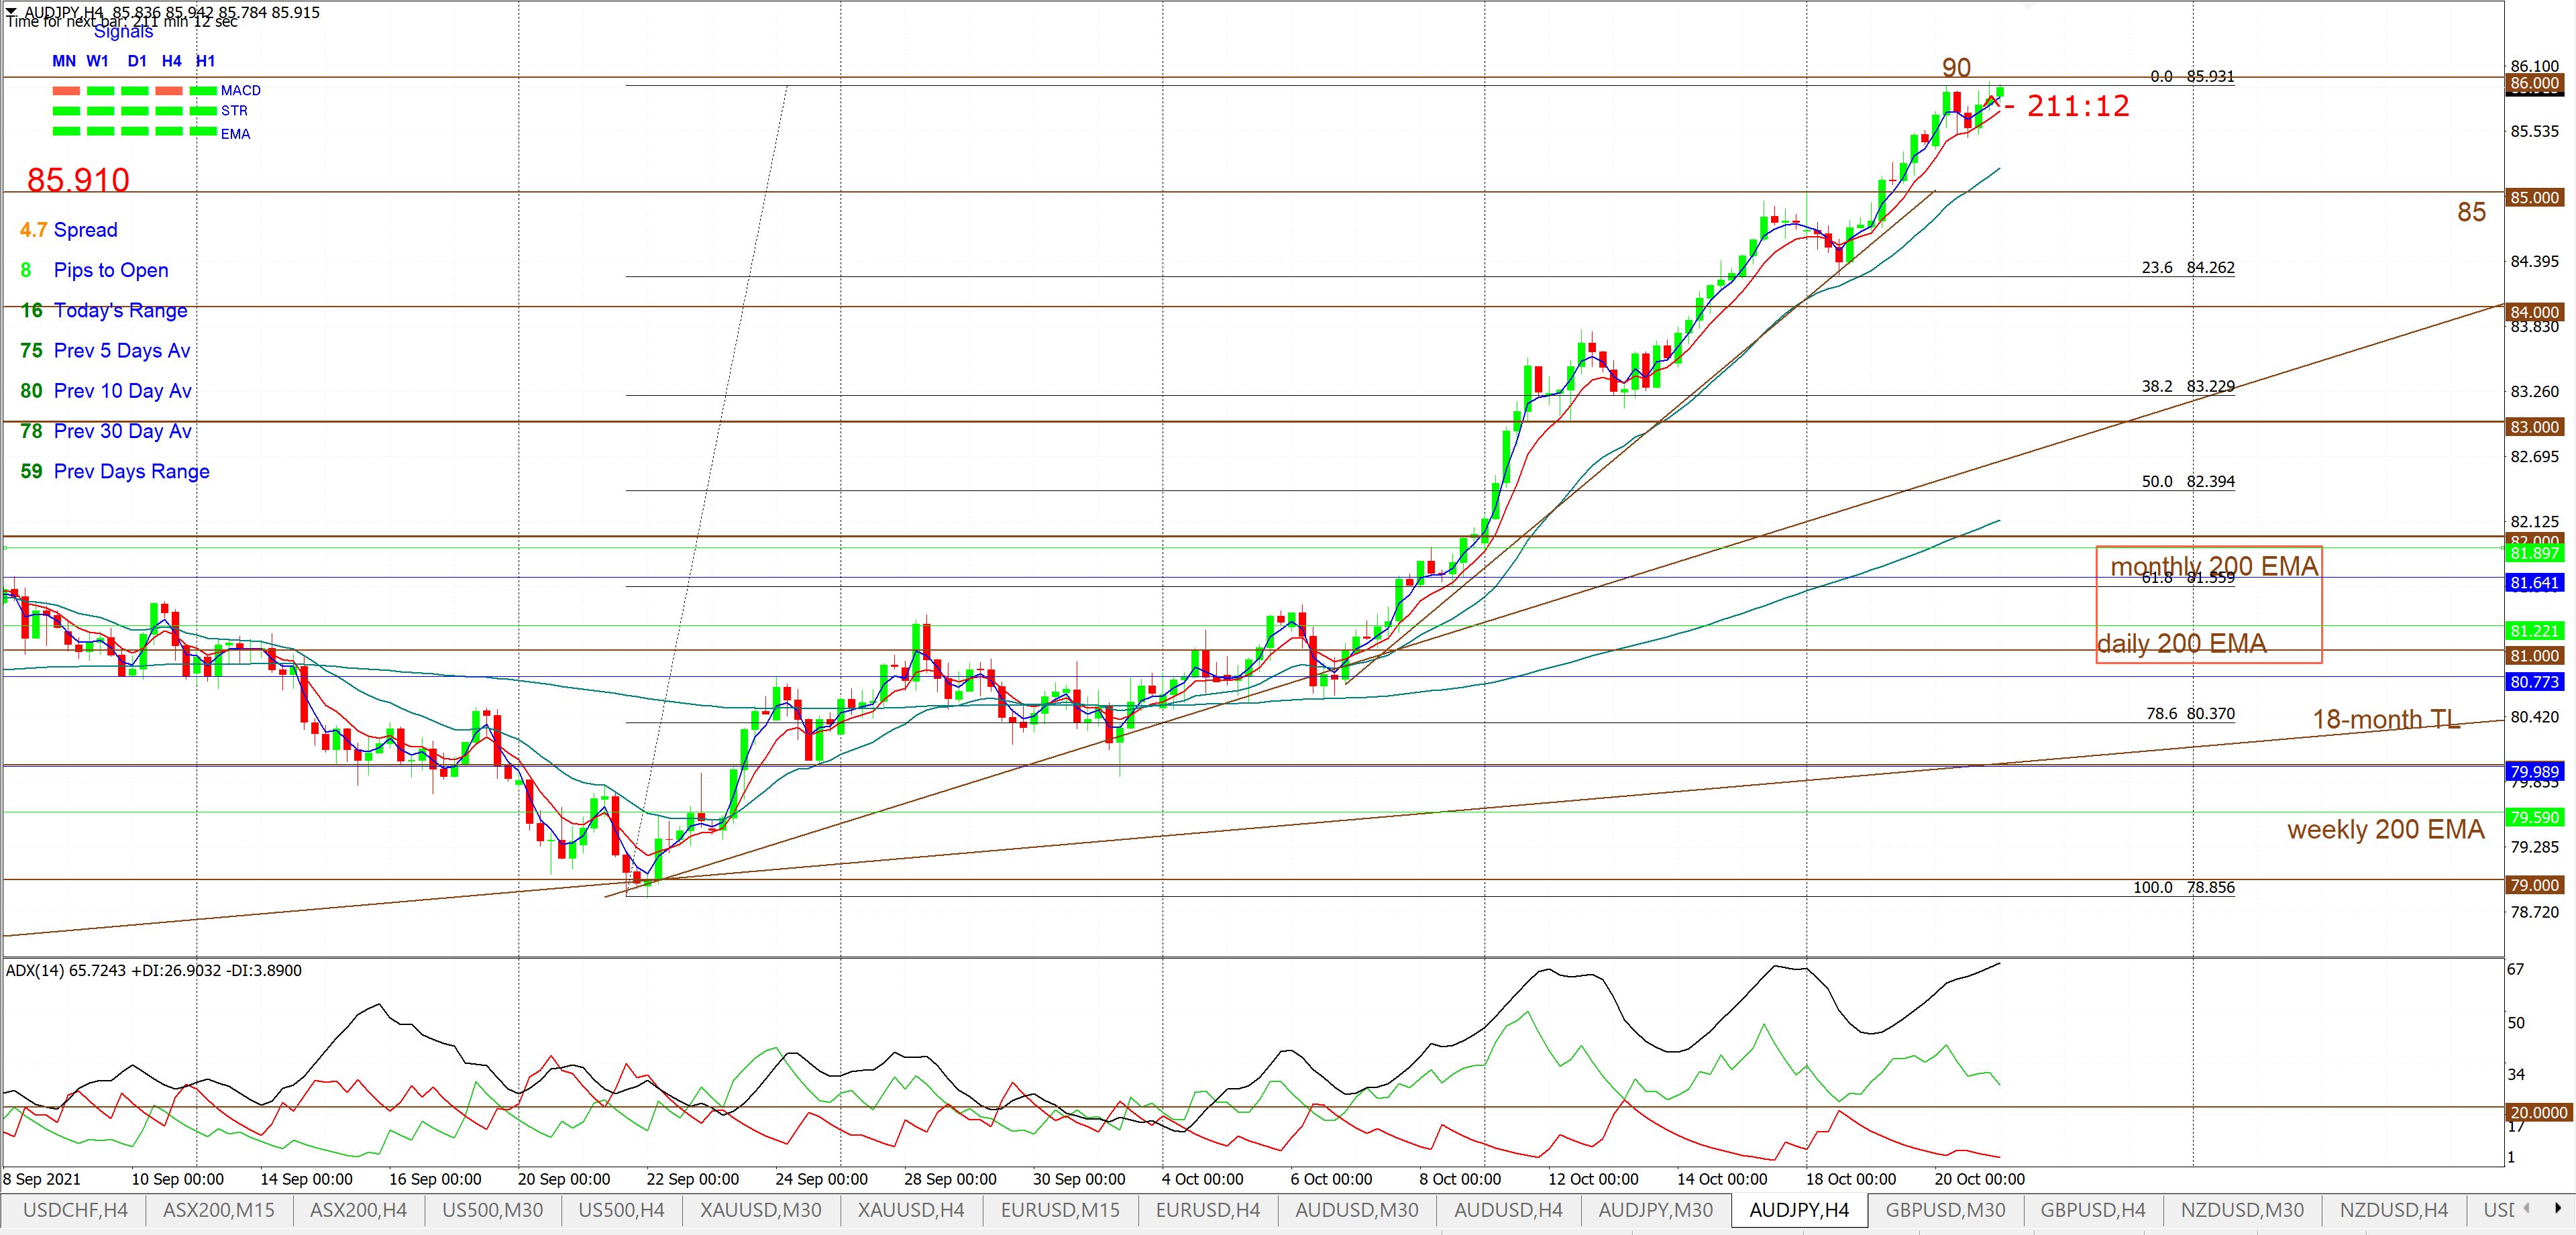This screenshot has width=2576, height=1235.
Task: Click the Today's Range label
Action: [121, 311]
